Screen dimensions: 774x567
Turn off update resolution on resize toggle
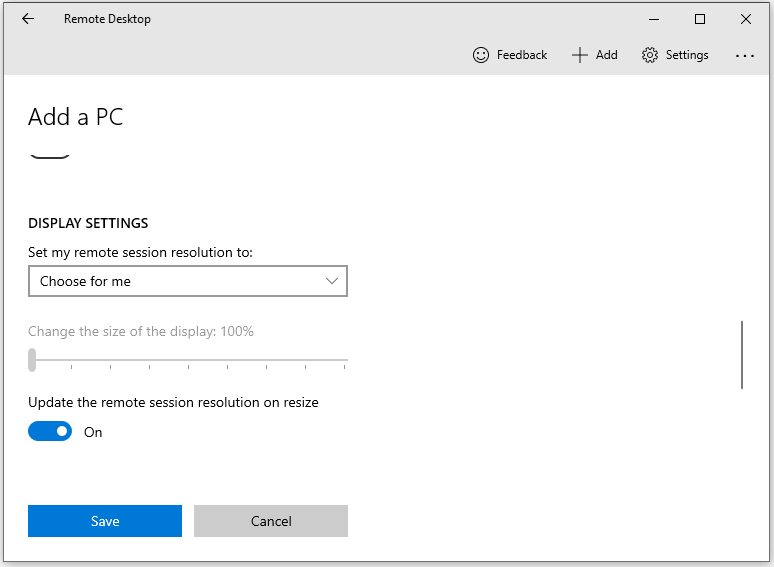tap(50, 431)
